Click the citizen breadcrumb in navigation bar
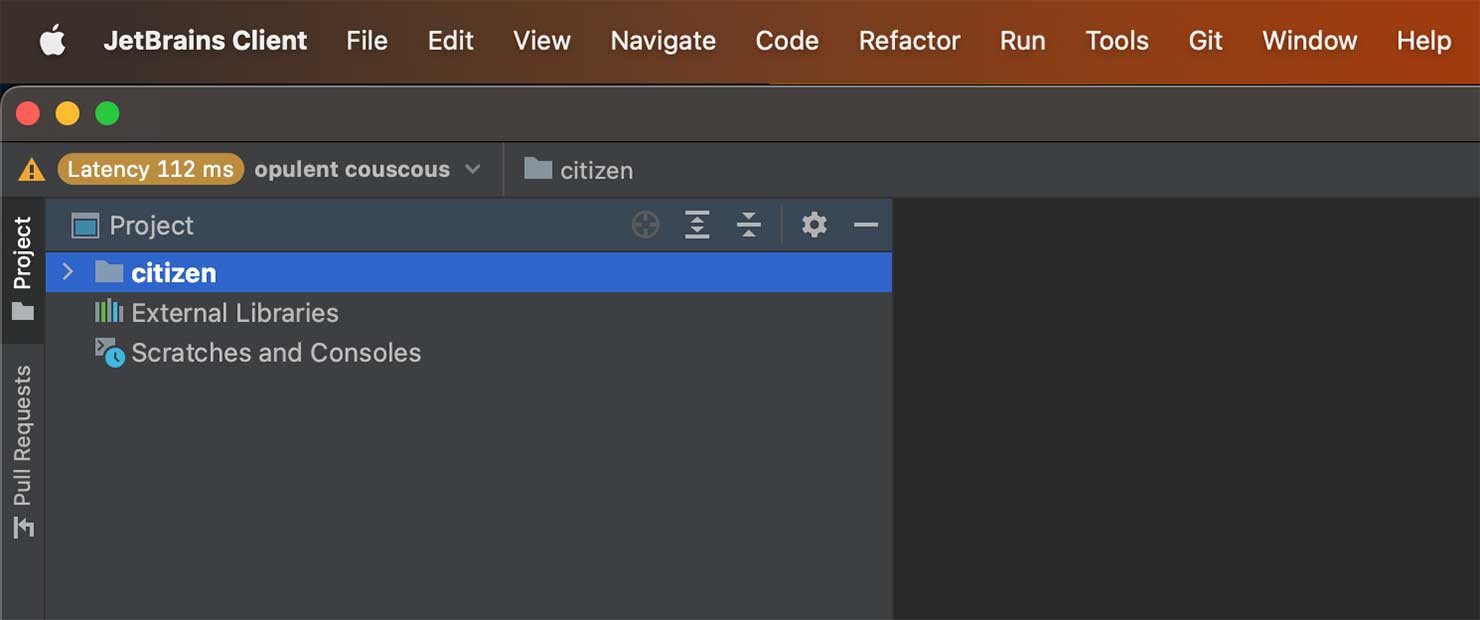The width and height of the screenshot is (1480, 620). [x=579, y=170]
